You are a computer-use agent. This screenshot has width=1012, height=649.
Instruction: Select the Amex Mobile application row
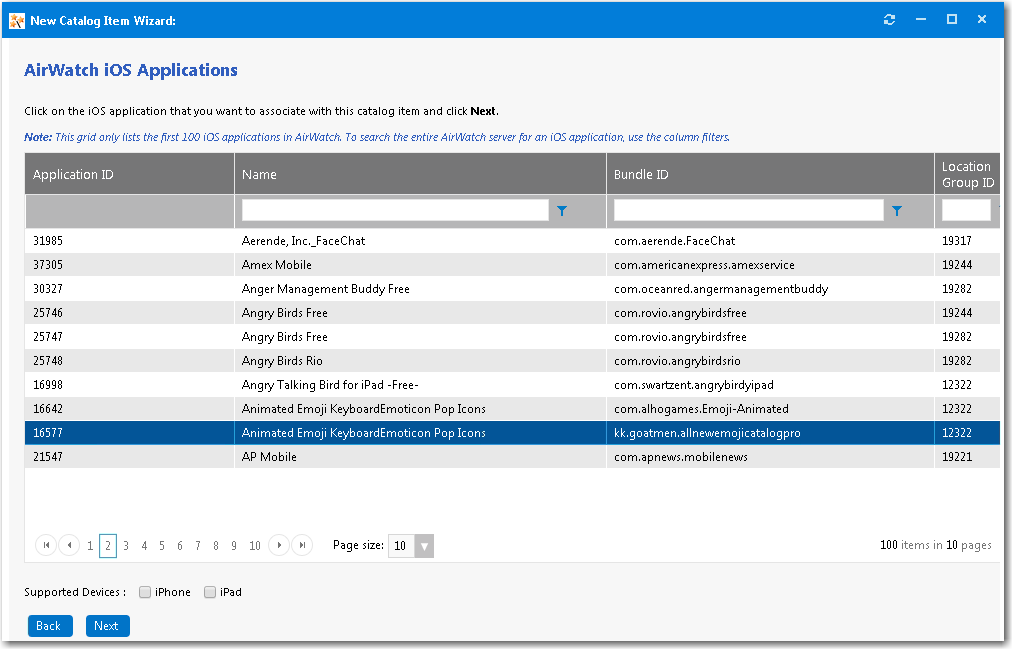(x=512, y=265)
